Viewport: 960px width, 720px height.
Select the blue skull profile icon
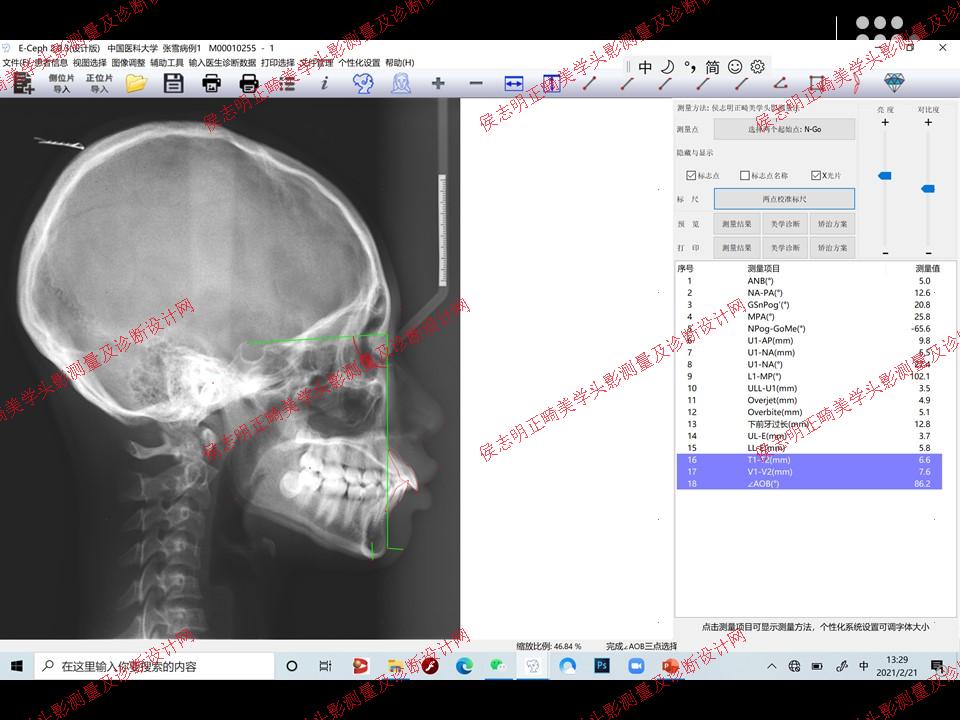(363, 83)
